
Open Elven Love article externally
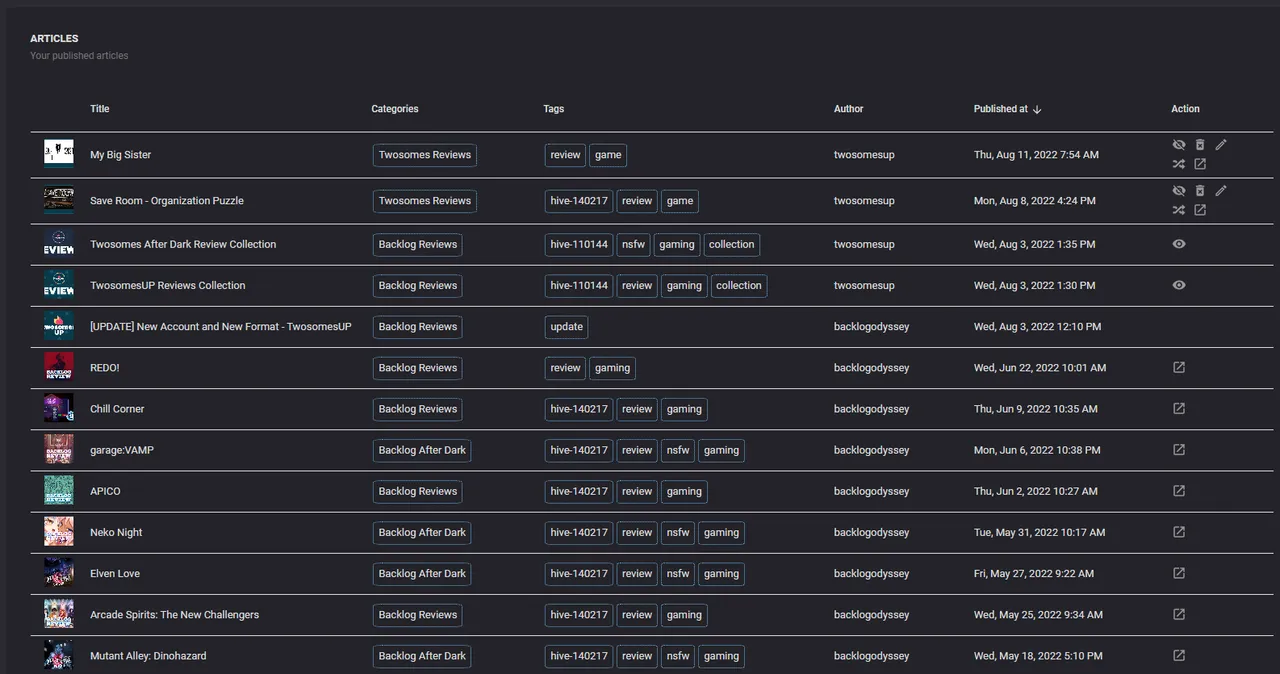(x=1179, y=573)
